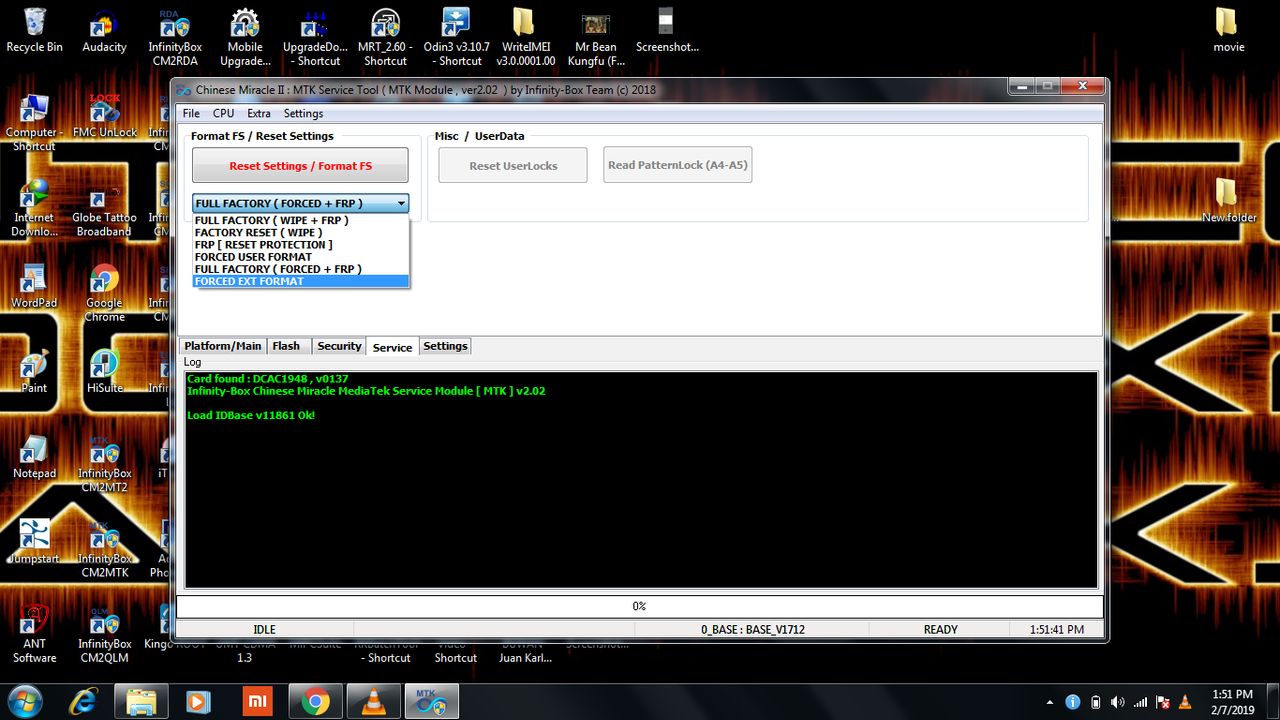This screenshot has height=720, width=1280.
Task: Click 0_BASE : BASE_V1712 status text
Action: coord(753,630)
